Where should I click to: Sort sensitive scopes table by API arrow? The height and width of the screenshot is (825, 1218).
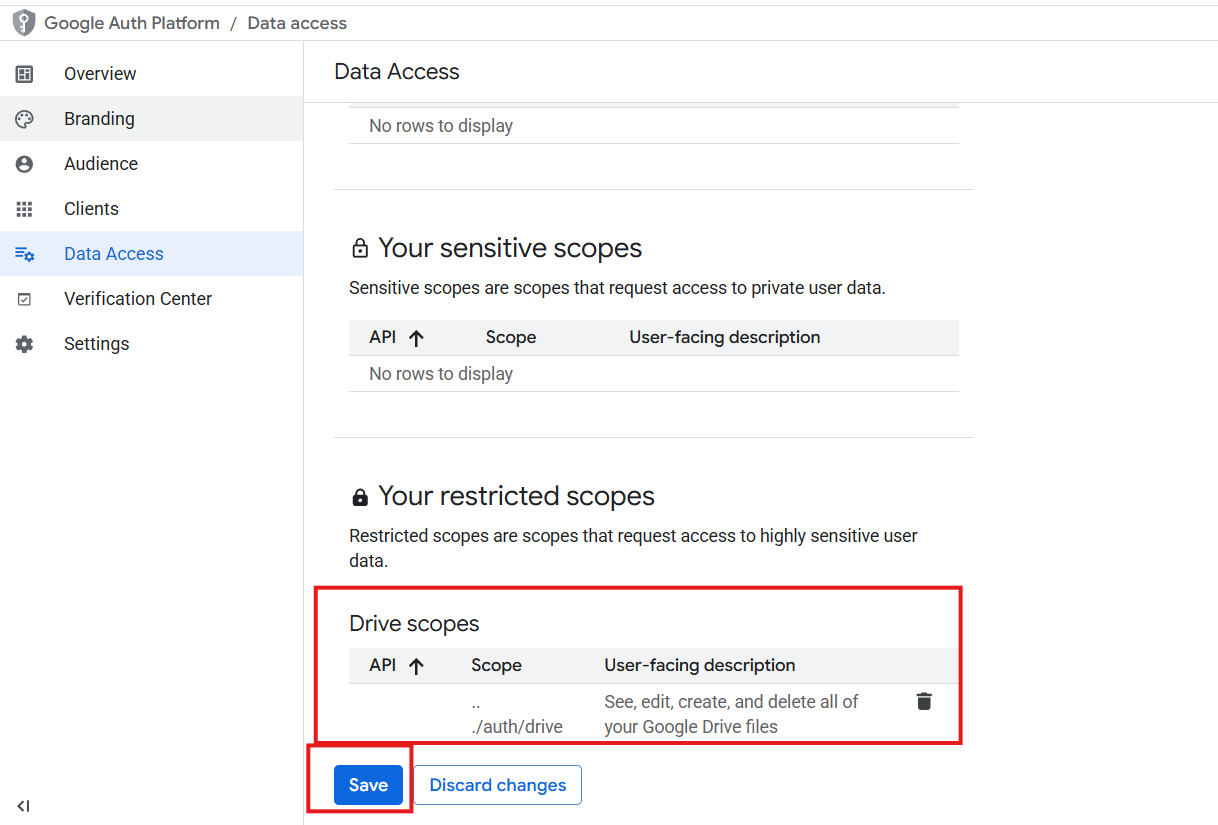(417, 338)
